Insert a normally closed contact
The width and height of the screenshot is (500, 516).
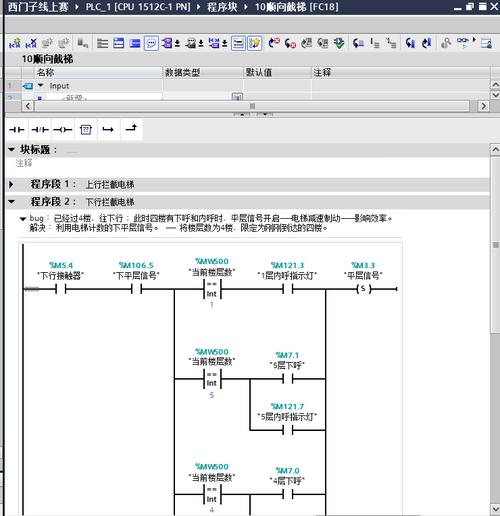[x=40, y=130]
